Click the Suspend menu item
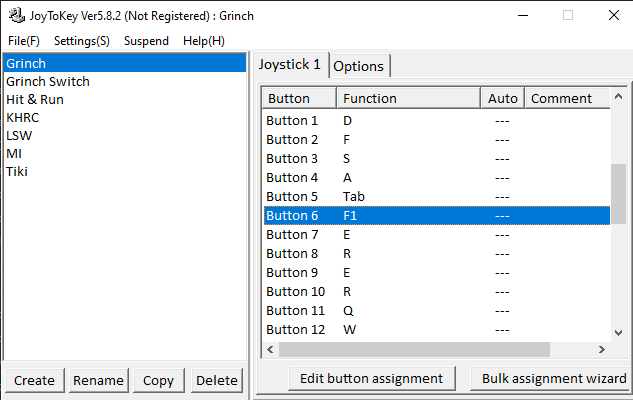The width and height of the screenshot is (633, 400). [146, 41]
